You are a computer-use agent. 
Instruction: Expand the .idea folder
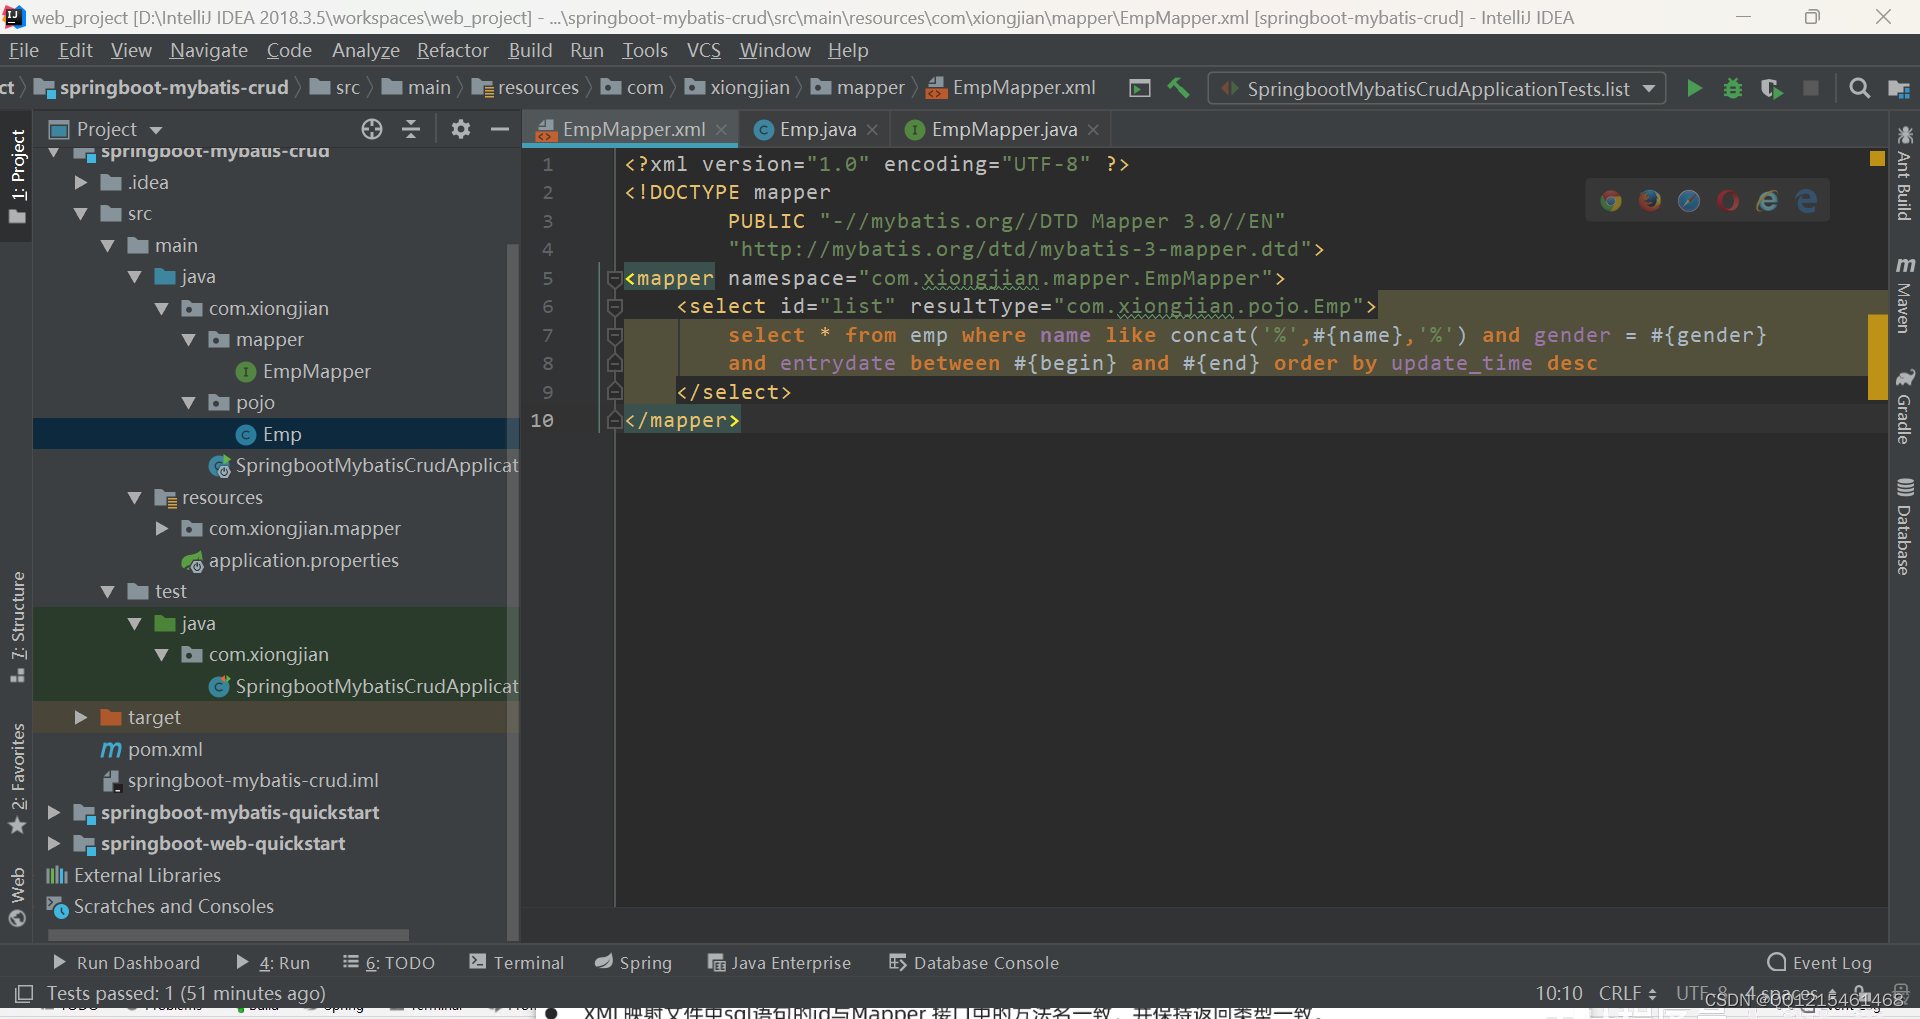81,182
